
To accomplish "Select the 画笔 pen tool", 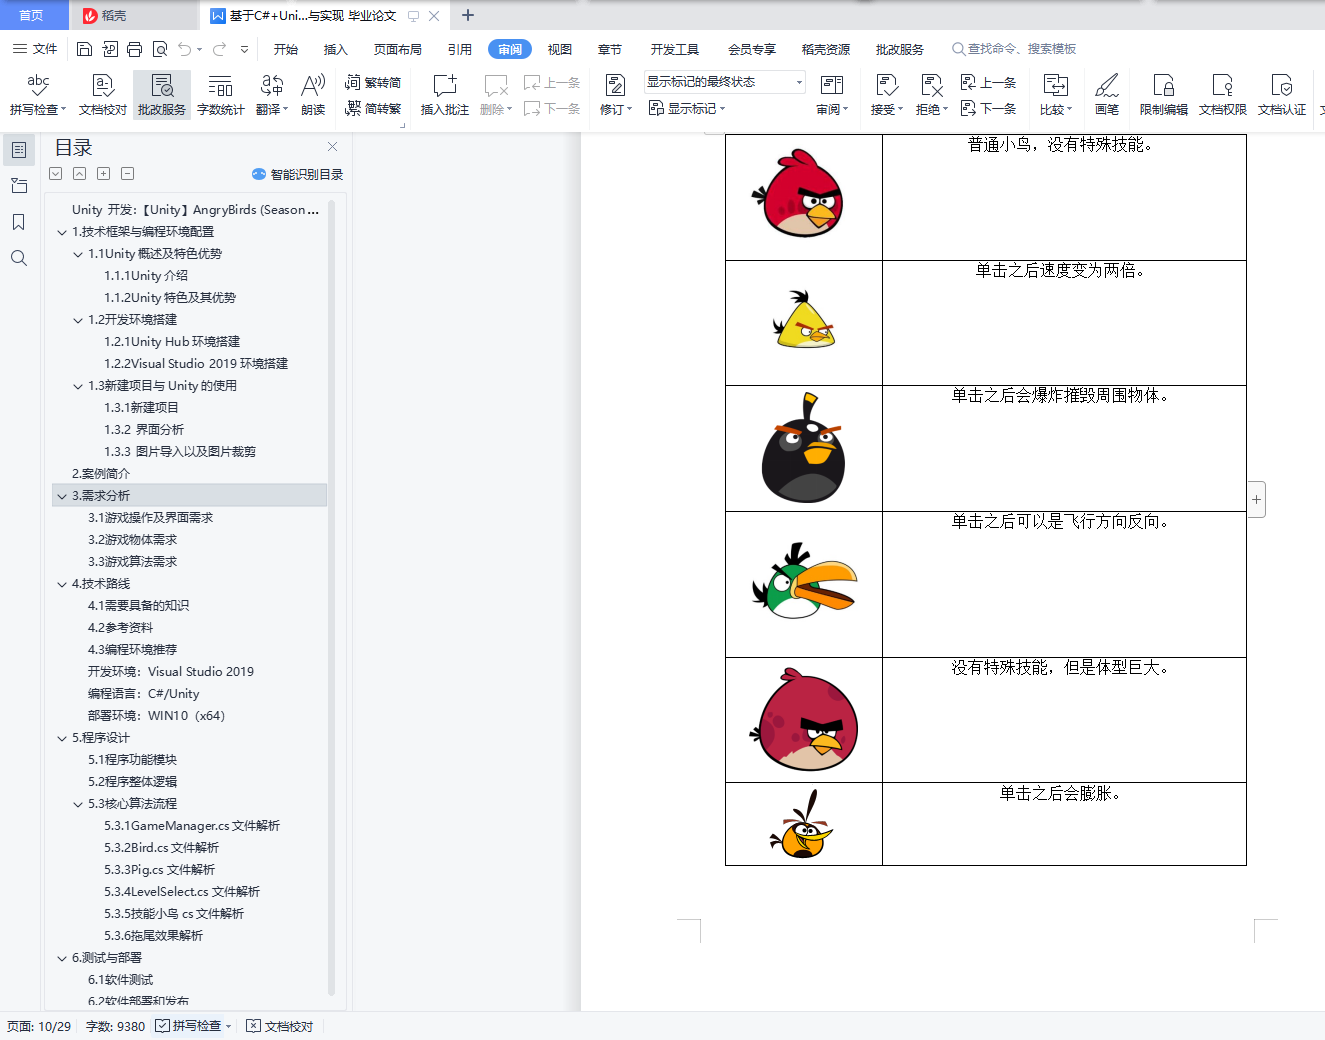I will [x=1107, y=95].
